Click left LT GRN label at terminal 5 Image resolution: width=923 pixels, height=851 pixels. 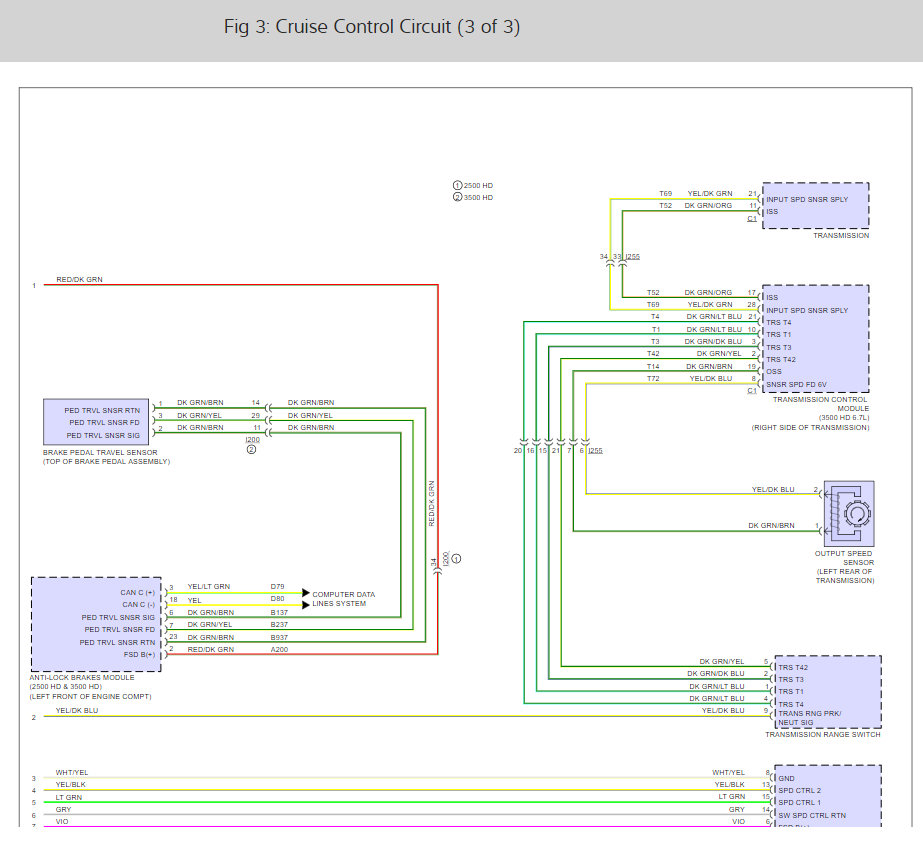[x=69, y=797]
